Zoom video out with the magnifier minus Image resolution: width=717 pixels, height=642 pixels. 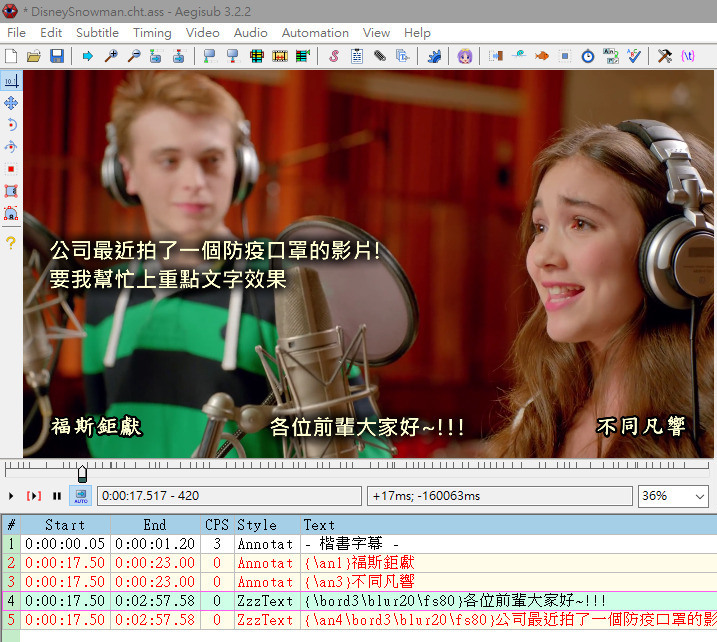[134, 56]
